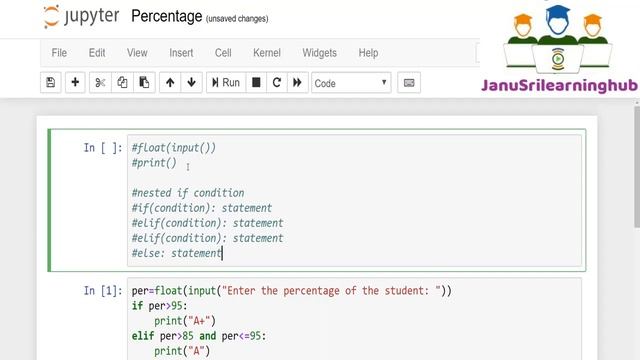
Task: Click the '#float(input())' comment line
Action: (173, 147)
